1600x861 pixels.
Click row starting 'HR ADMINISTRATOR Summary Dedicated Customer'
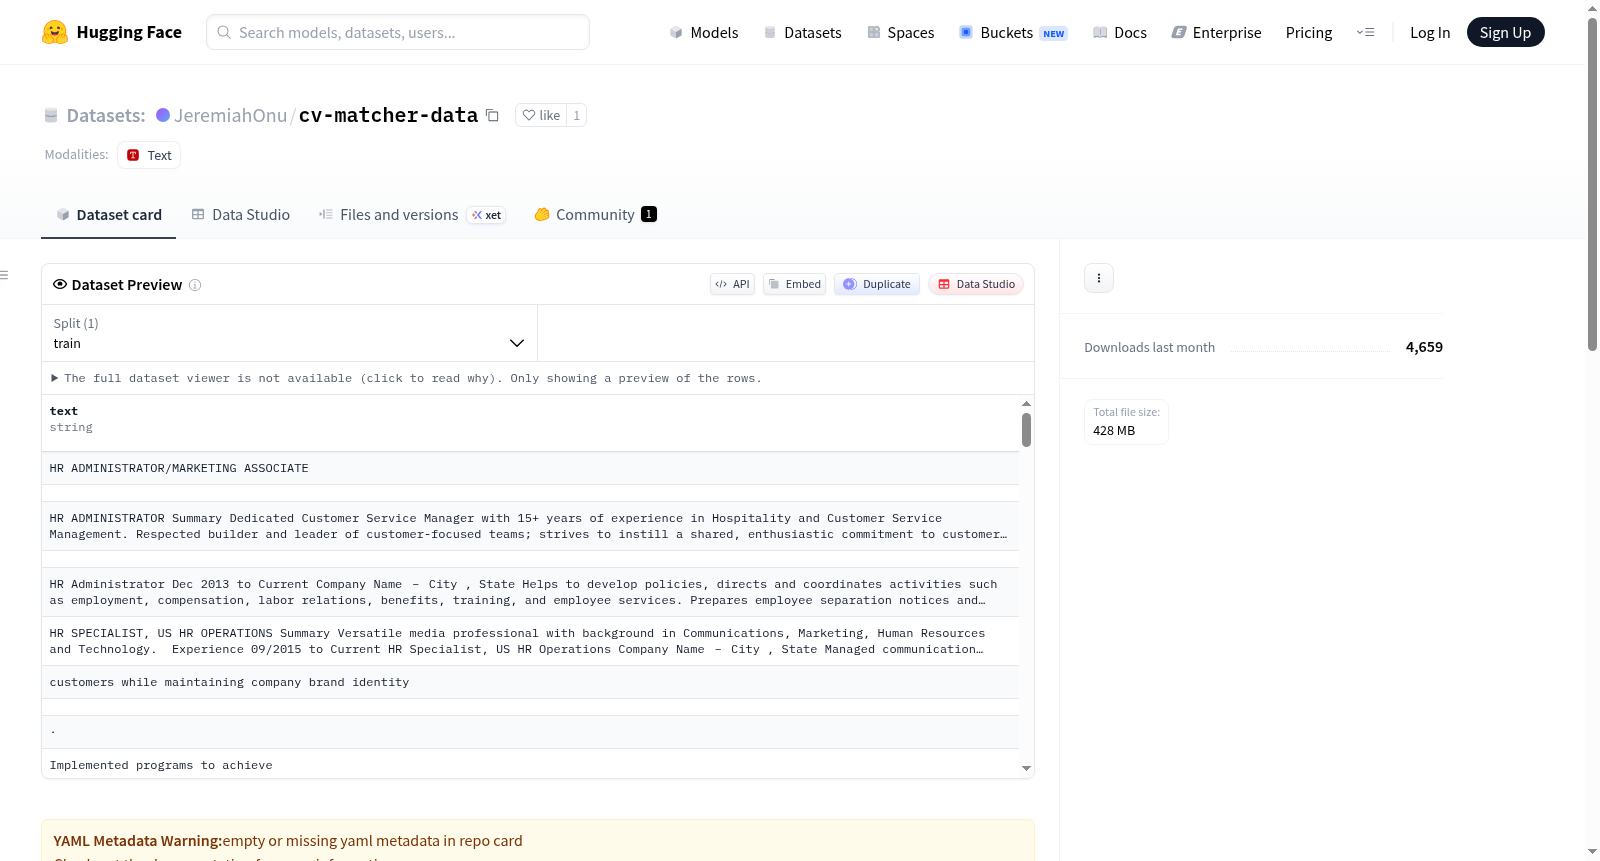click(x=530, y=526)
